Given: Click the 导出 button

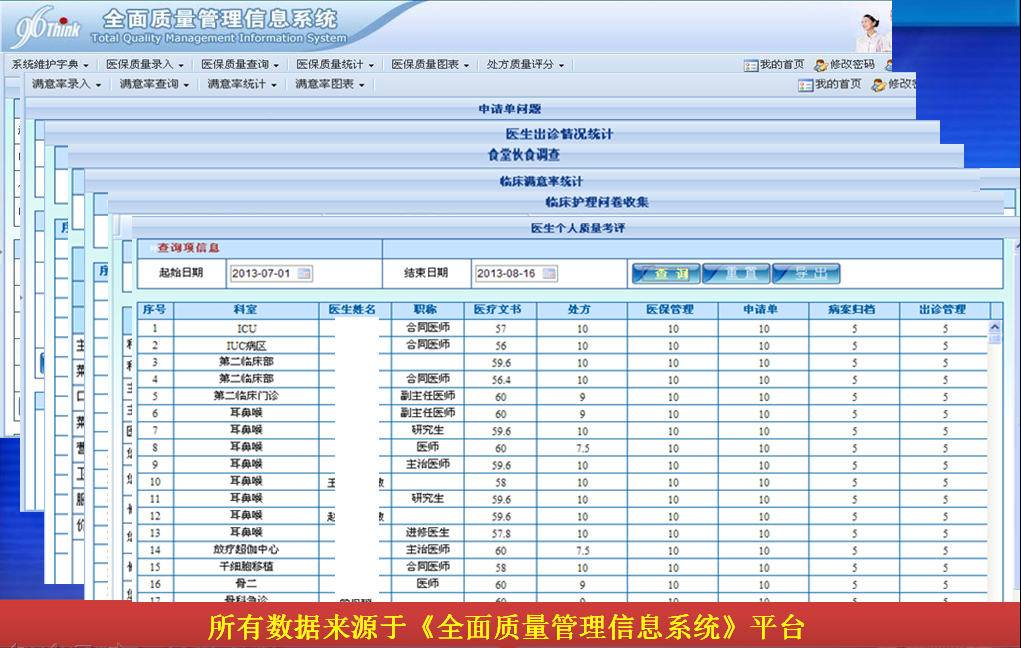Looking at the screenshot, I should coord(806,274).
